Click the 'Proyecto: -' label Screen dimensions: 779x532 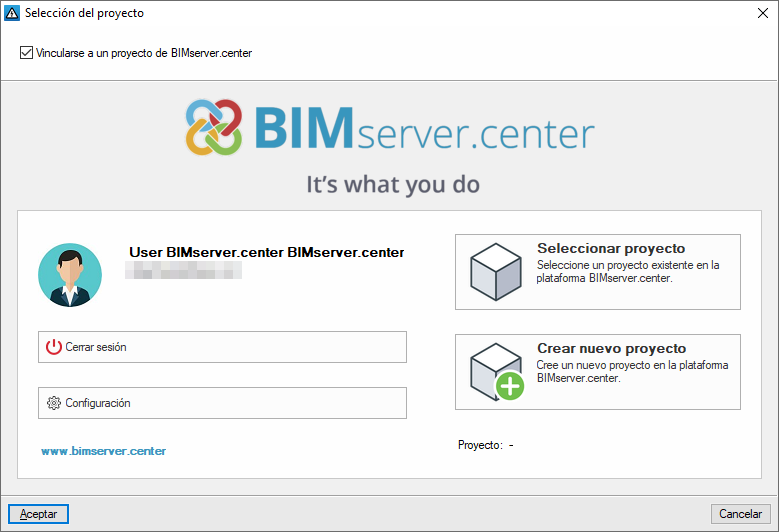pyautogui.click(x=485, y=445)
